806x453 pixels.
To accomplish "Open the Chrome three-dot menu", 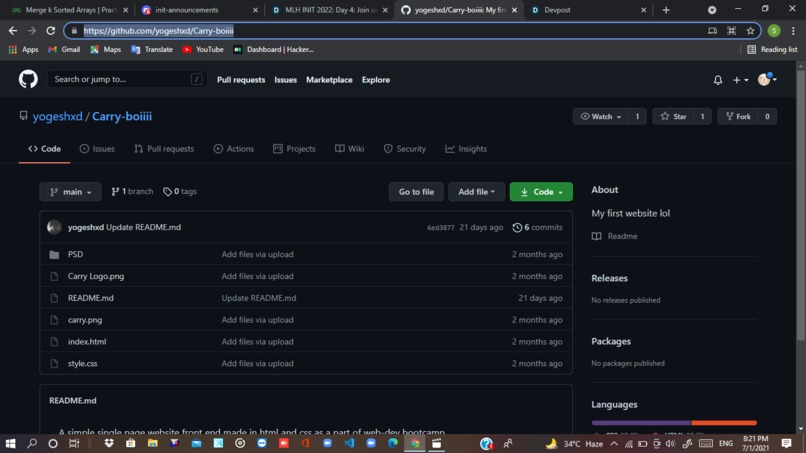I will [793, 31].
